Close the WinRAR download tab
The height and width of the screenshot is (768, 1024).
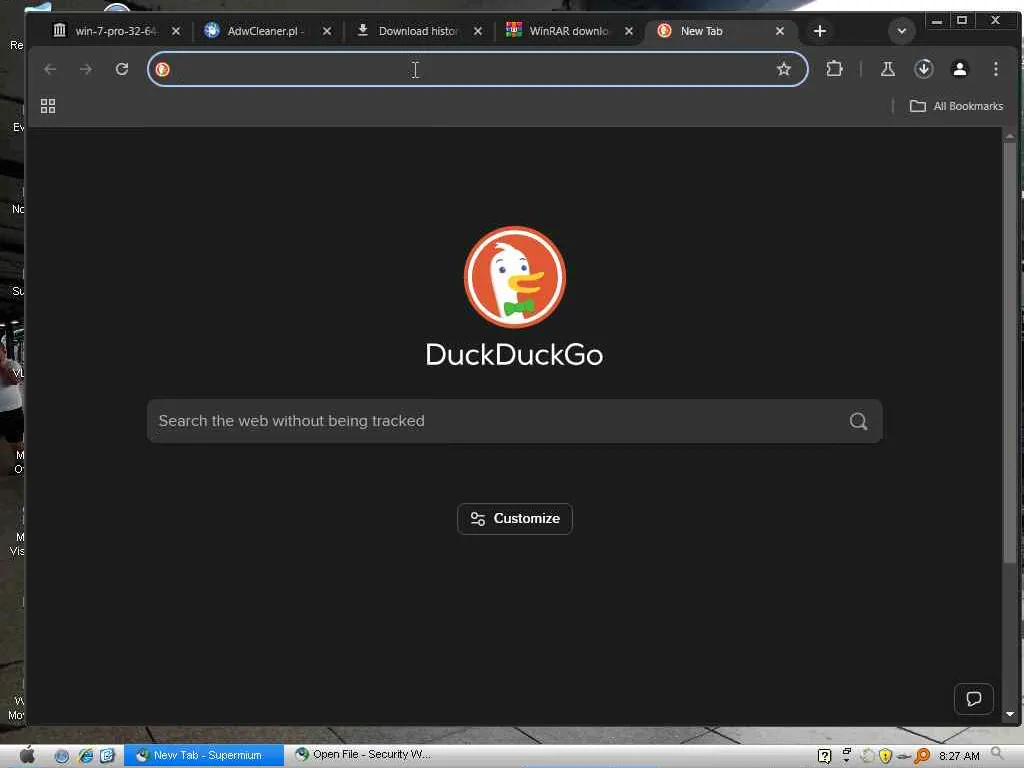(x=628, y=31)
